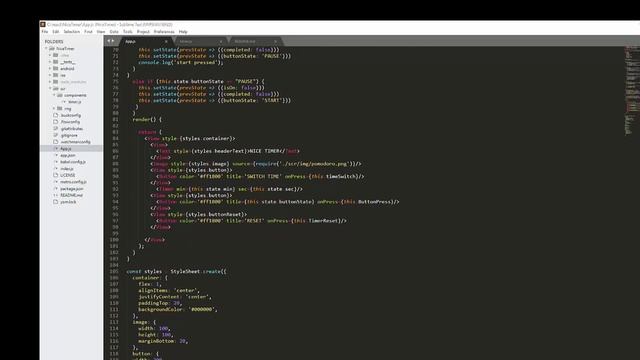640x360 pixels.
Task: Click the .gitignore file icon
Action: coord(56,135)
